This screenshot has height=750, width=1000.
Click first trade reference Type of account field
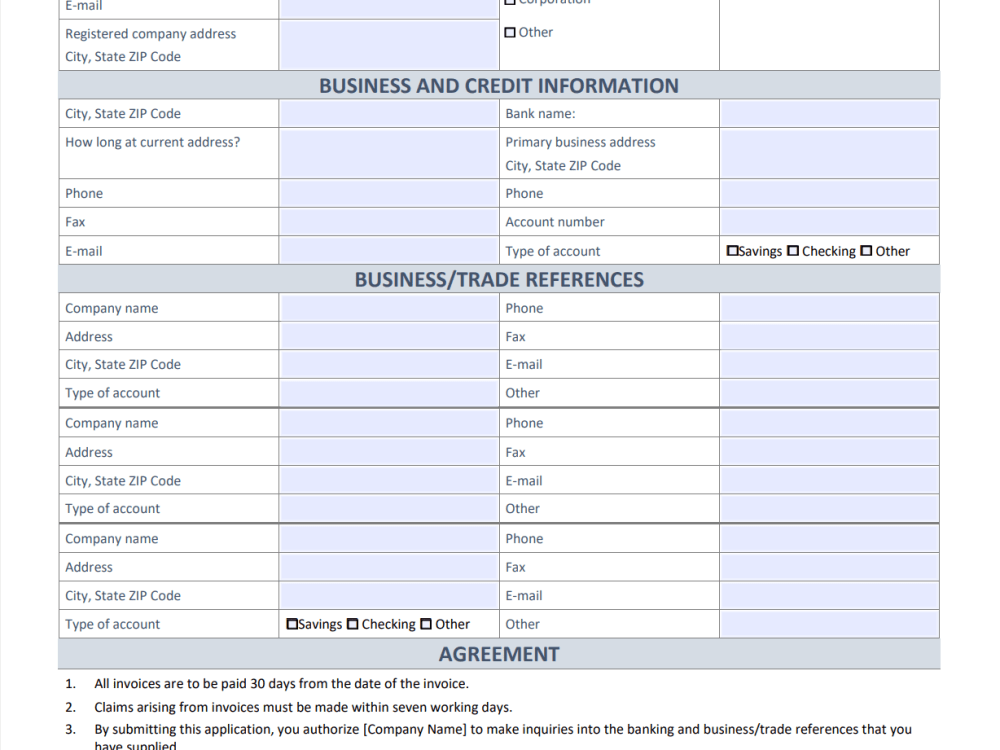pyautogui.click(x=389, y=393)
